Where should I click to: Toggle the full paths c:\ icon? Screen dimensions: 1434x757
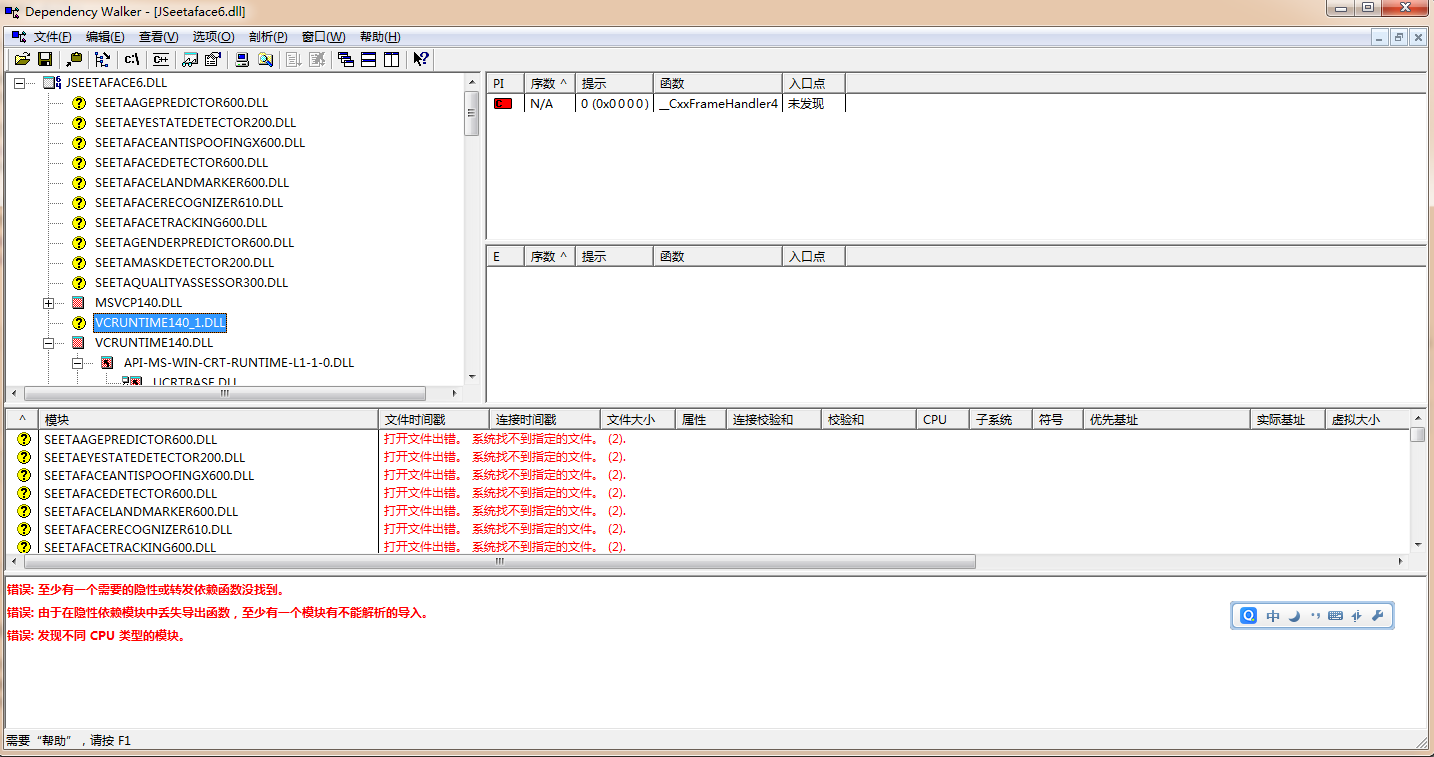click(131, 59)
